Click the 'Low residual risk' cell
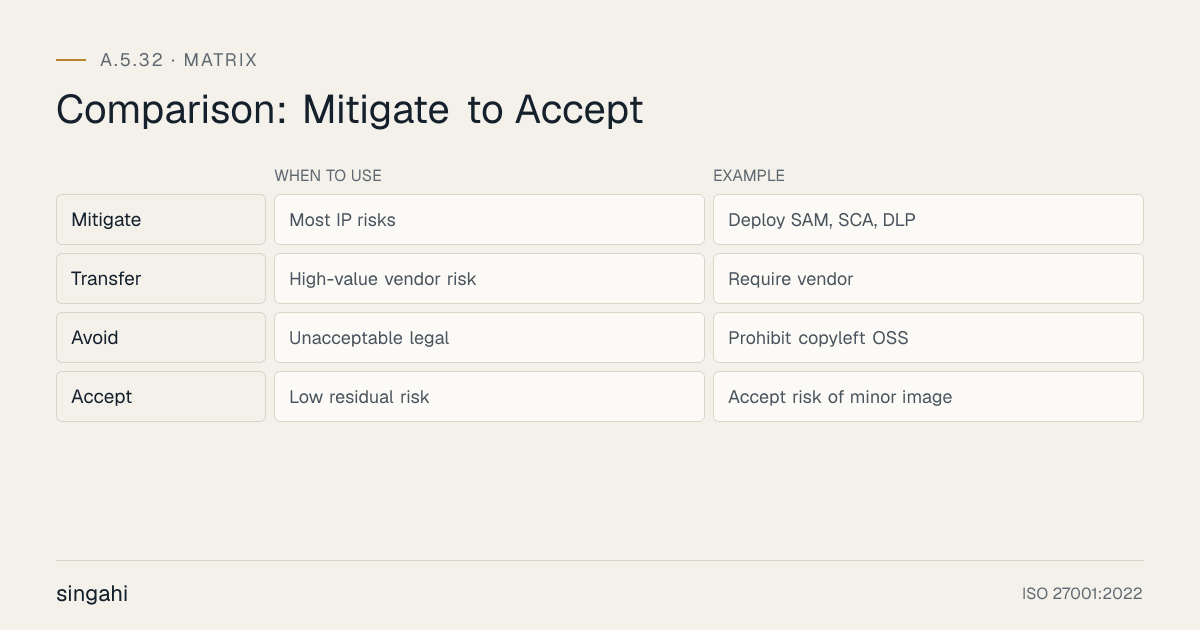The image size is (1200, 630). [x=489, y=397]
